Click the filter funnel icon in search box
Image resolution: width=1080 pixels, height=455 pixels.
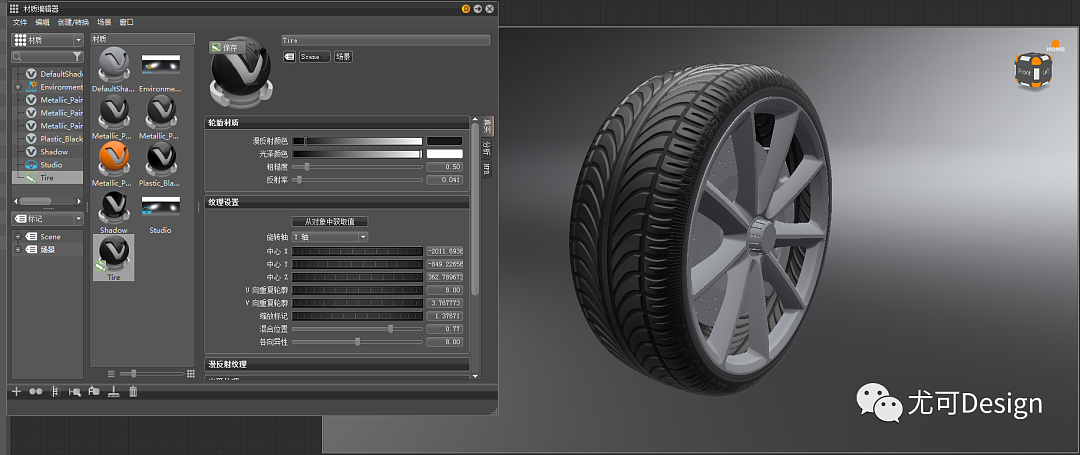click(x=77, y=57)
